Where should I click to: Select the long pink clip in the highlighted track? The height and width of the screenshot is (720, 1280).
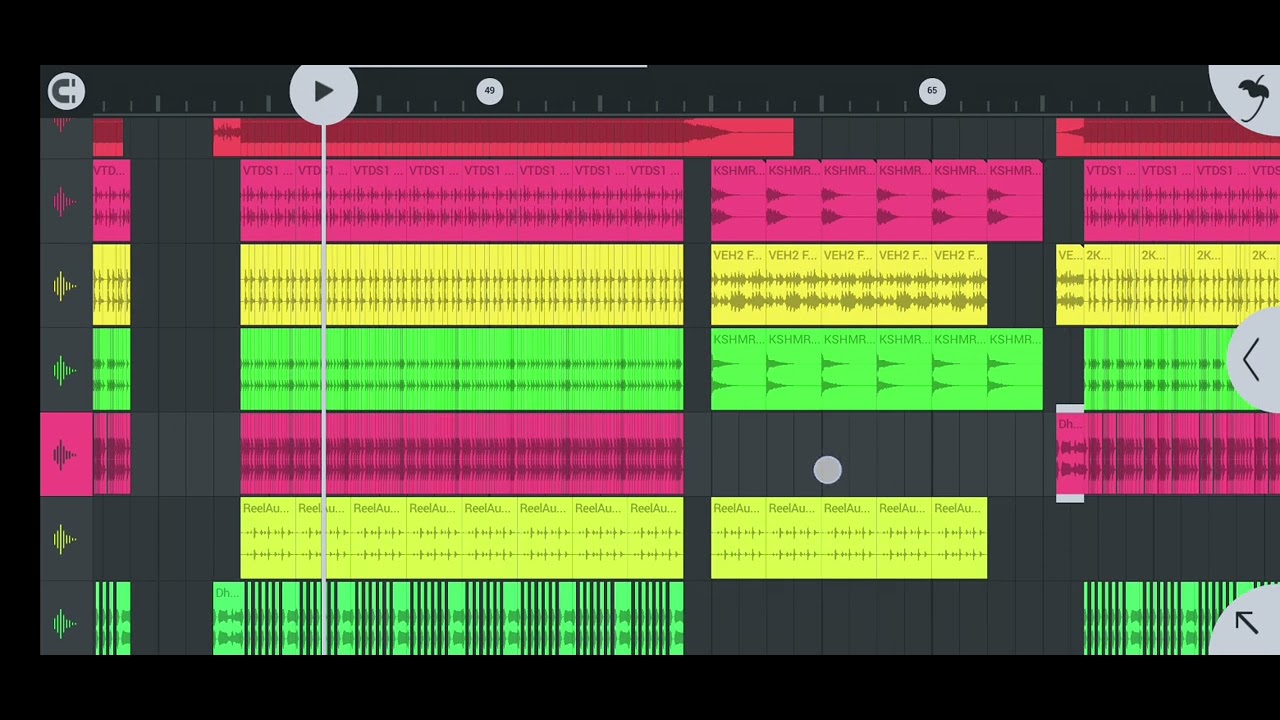point(462,454)
